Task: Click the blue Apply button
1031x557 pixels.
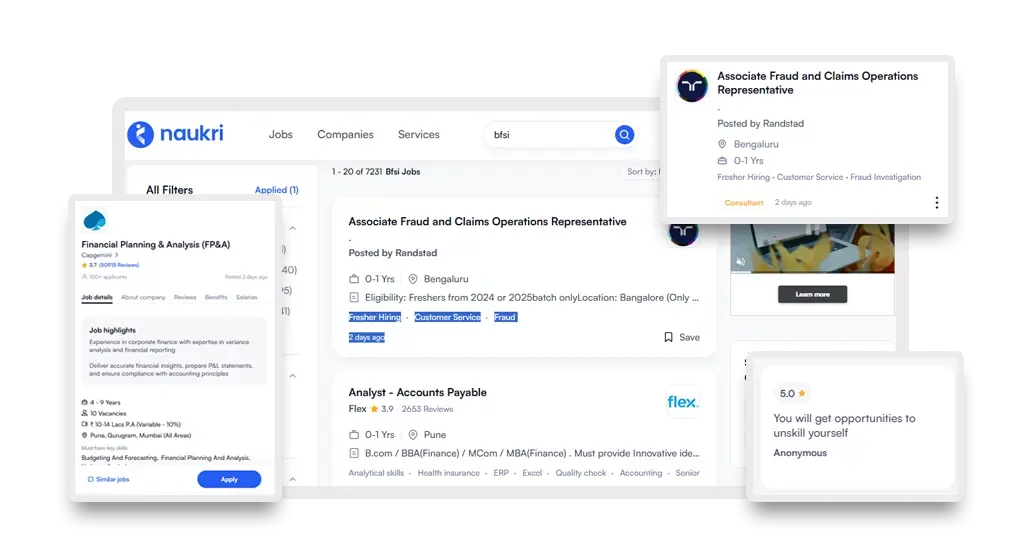Action: pyautogui.click(x=229, y=479)
